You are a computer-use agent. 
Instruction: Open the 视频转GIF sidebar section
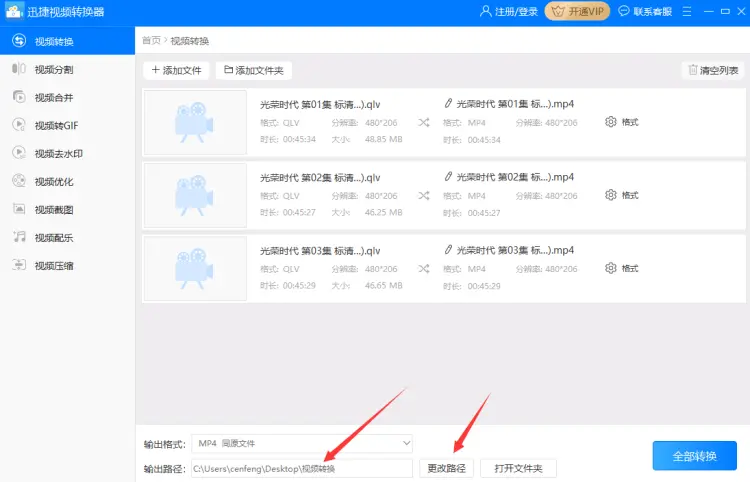[x=67, y=125]
